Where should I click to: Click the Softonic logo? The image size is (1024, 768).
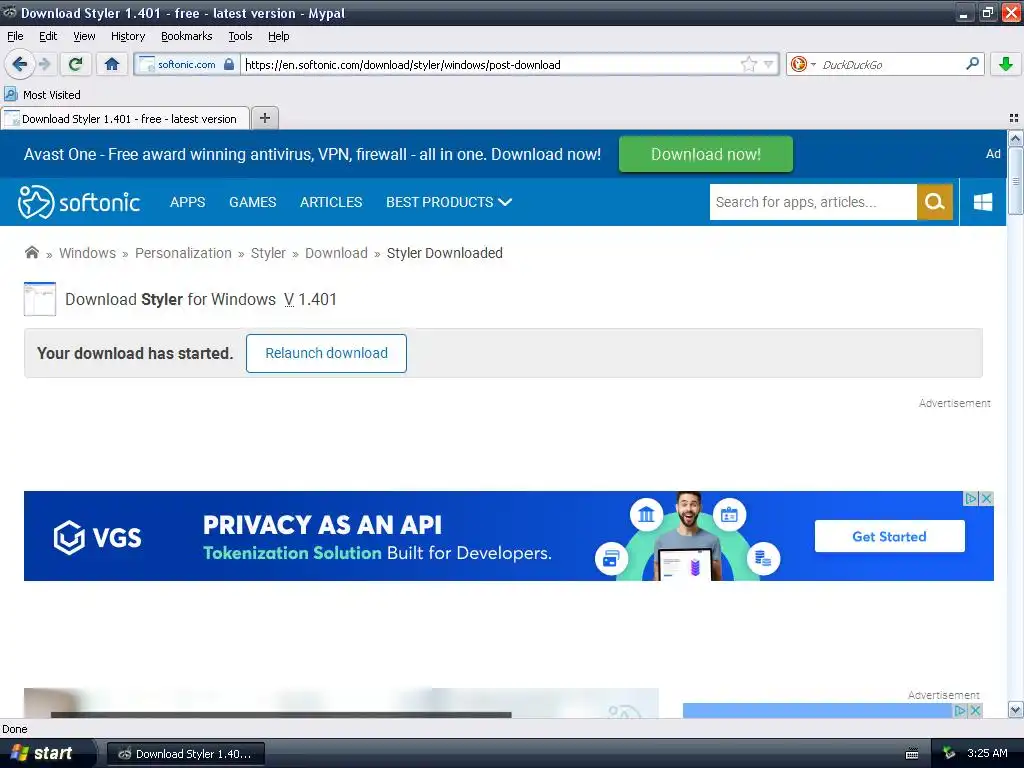[79, 202]
